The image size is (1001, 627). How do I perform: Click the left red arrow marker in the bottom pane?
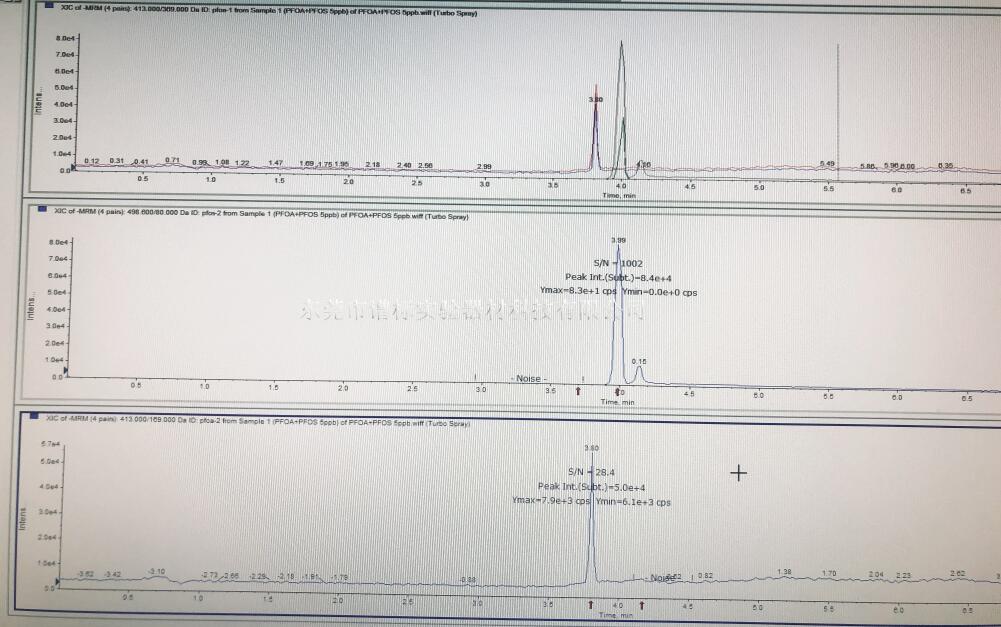(591, 605)
